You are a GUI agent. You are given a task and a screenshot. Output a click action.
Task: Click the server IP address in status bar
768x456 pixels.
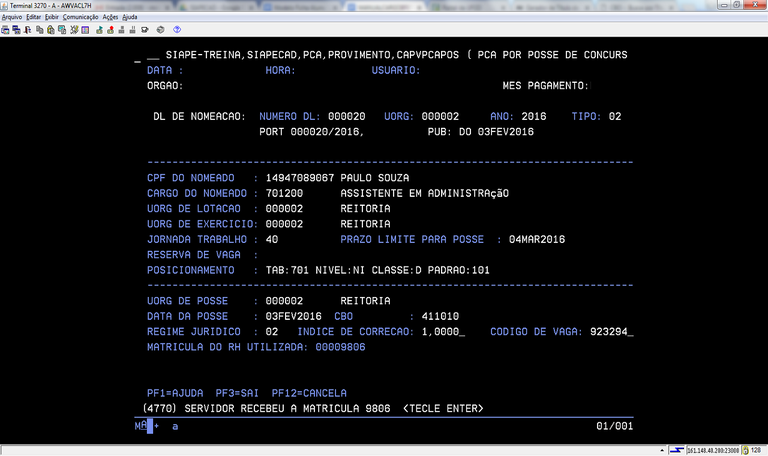pos(713,450)
